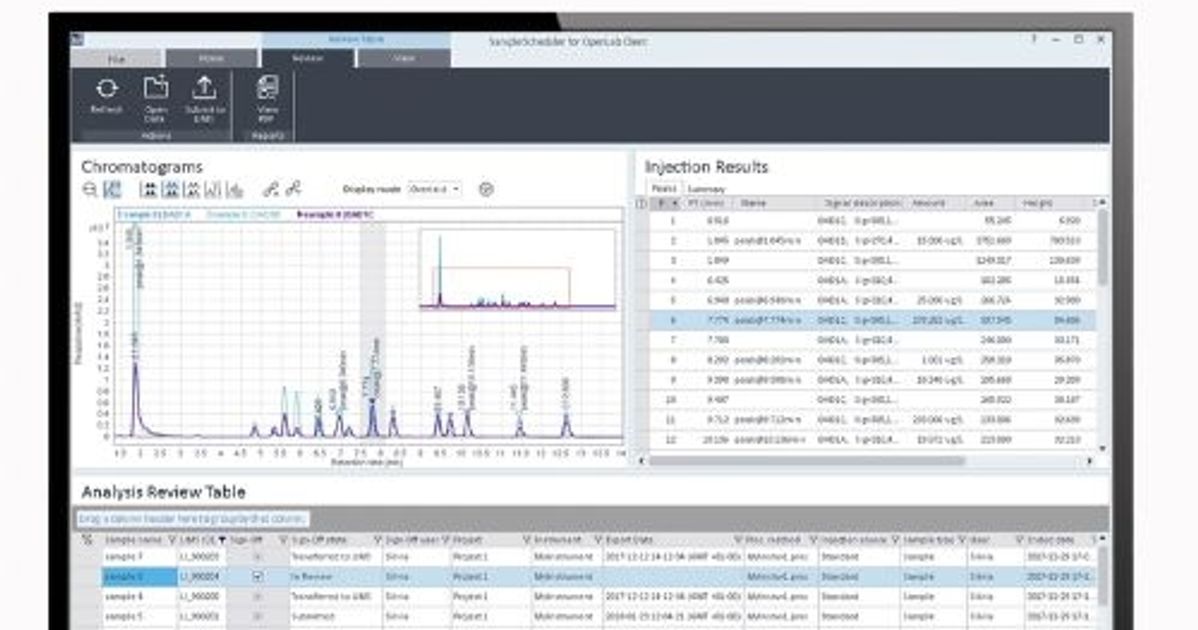Image resolution: width=1198 pixels, height=630 pixels.
Task: Select the Results tab in Injection Results
Action: tap(666, 187)
